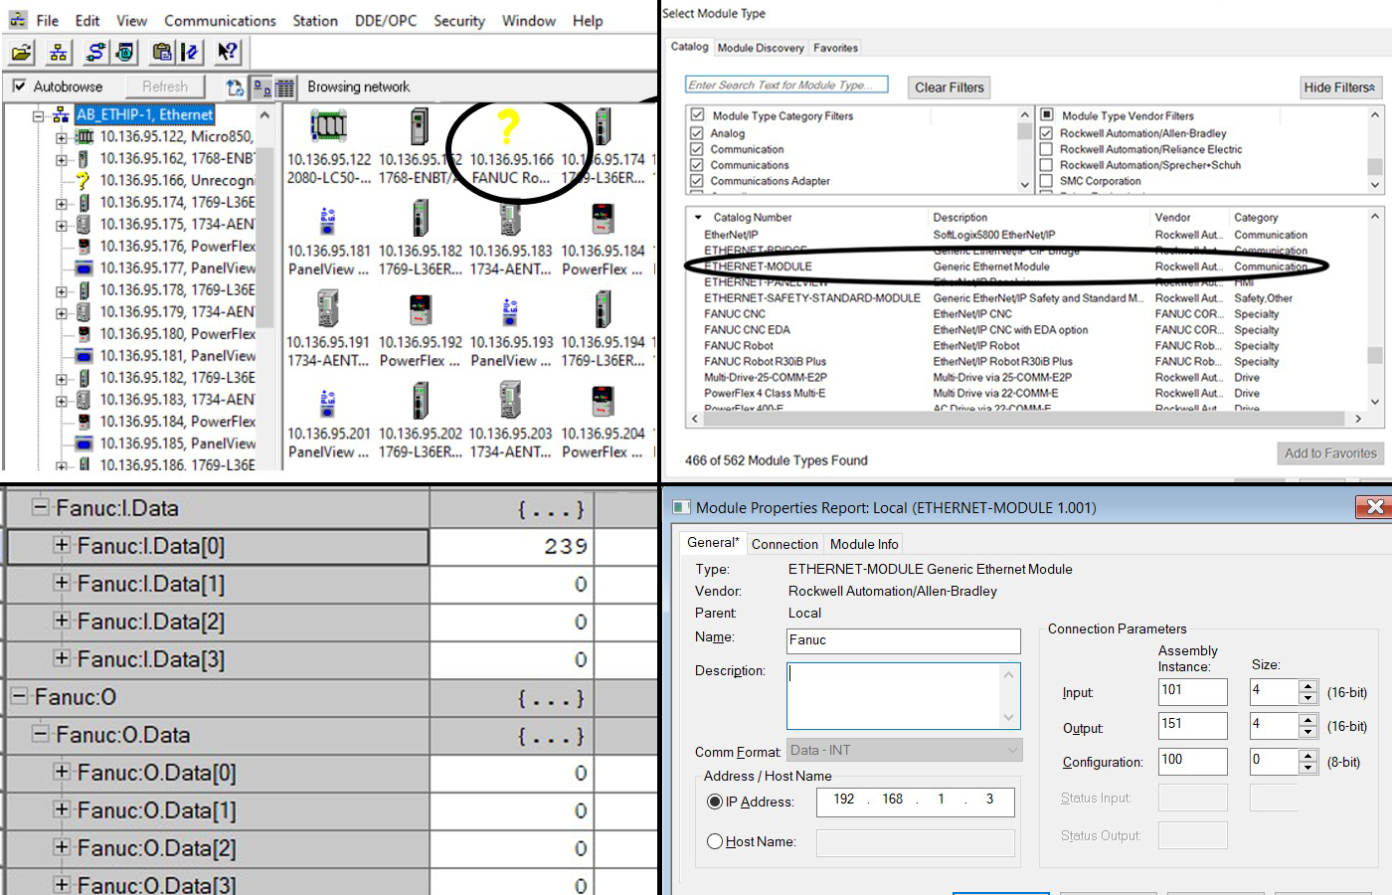The image size is (1392, 895).
Task: Open the Configure Drivers icon in RSLinx toolbar
Action: pos(94,51)
